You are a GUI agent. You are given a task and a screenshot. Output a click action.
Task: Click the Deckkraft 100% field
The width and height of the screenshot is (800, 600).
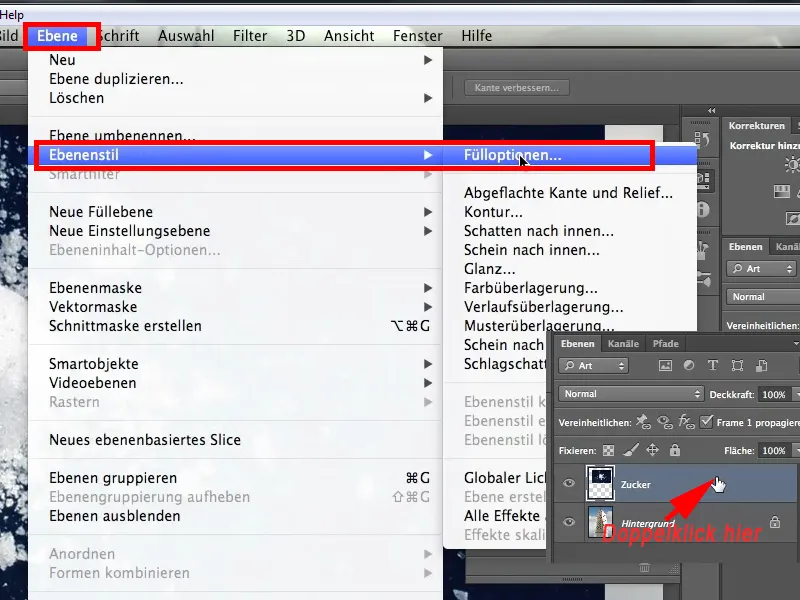click(x=774, y=394)
